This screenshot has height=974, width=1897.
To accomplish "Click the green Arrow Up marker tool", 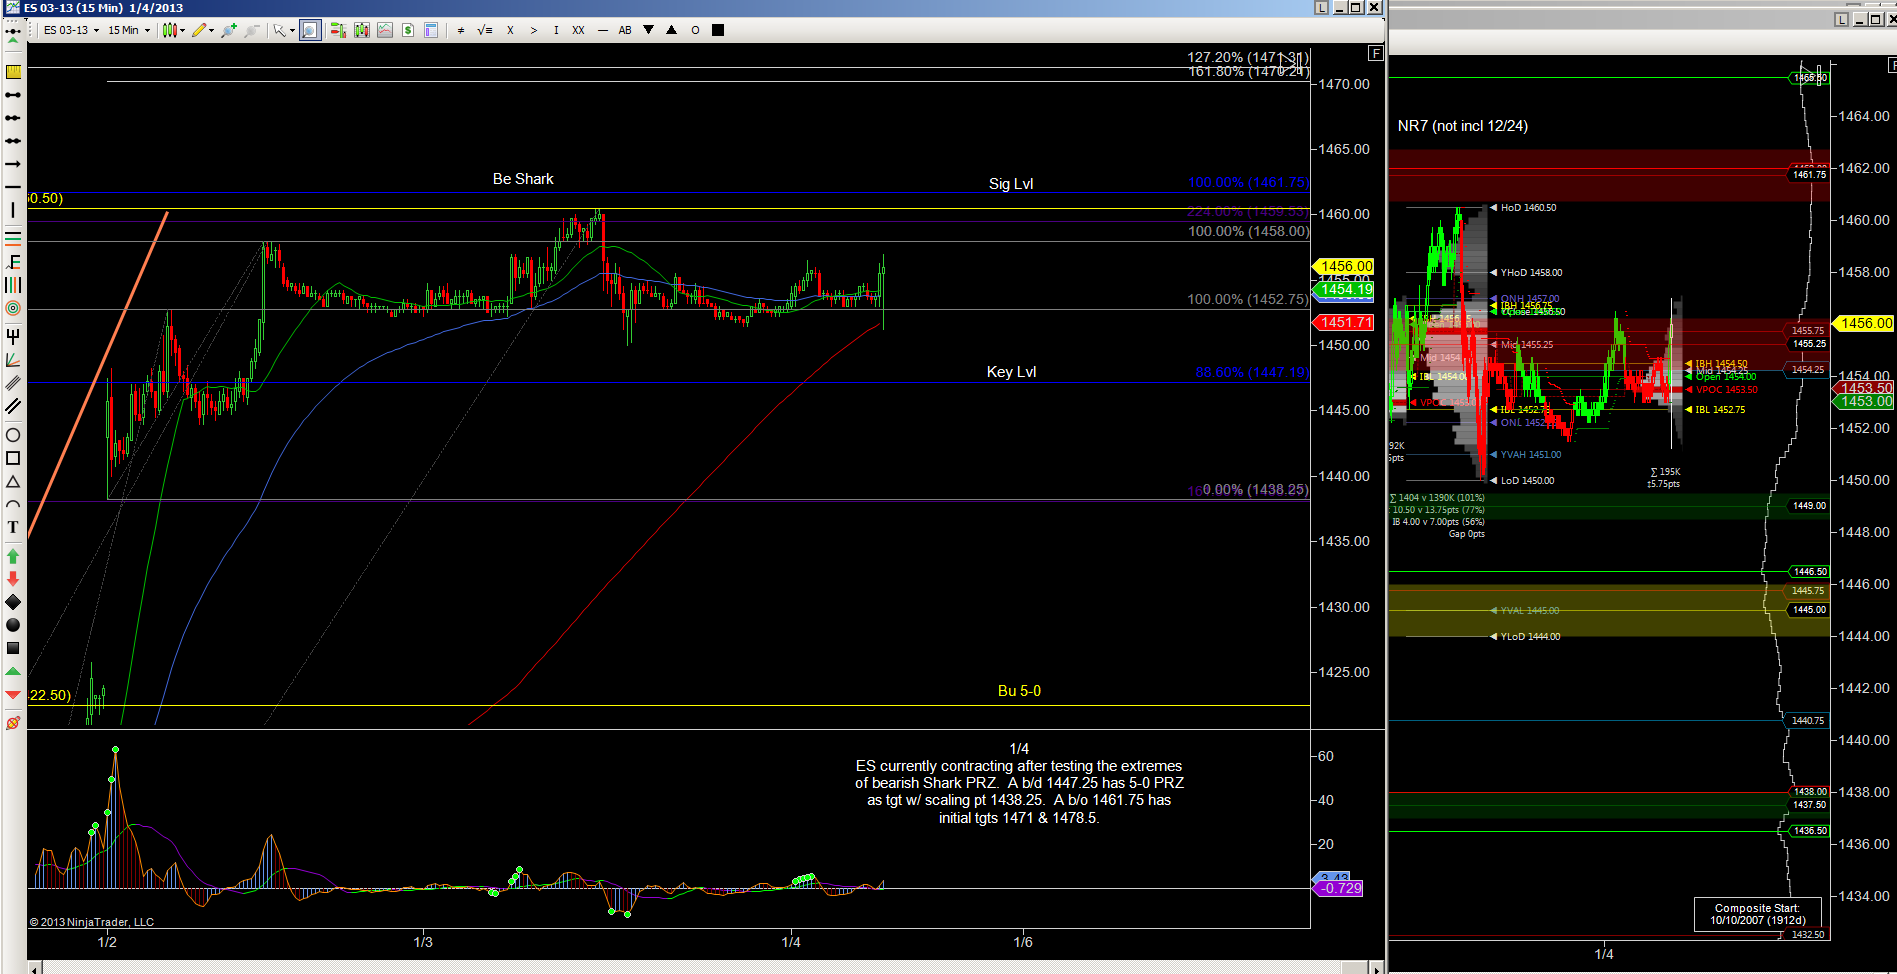I will (13, 555).
